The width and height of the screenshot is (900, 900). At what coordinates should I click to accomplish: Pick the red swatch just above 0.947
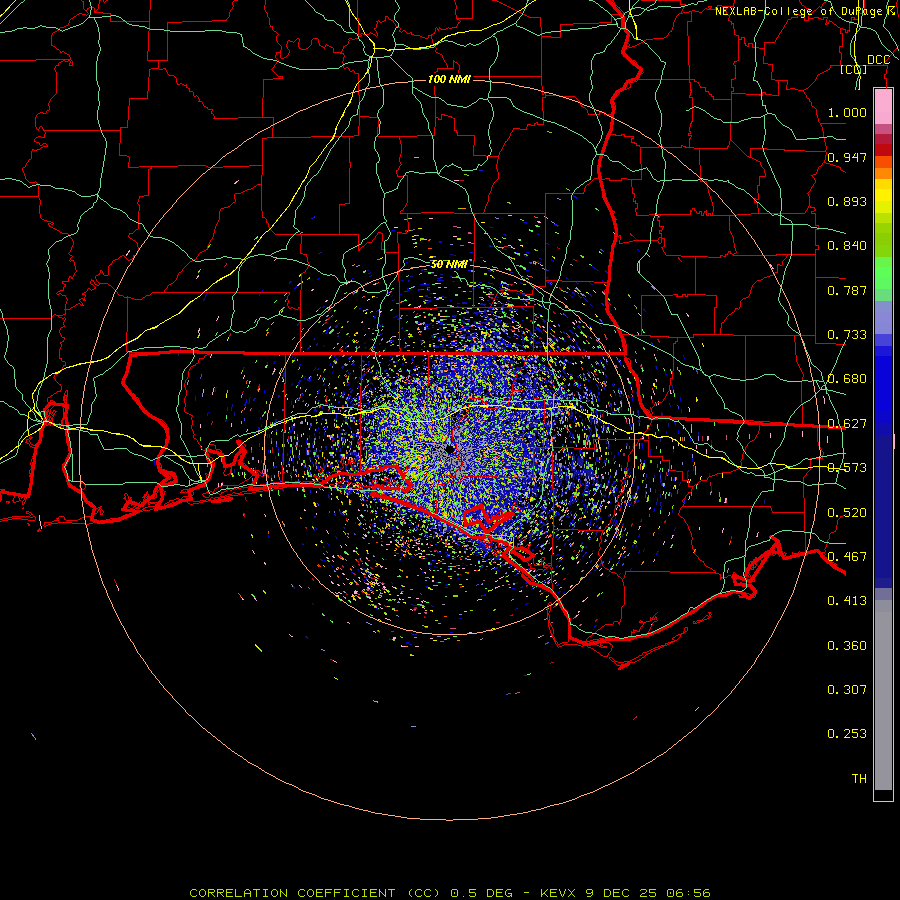click(x=883, y=150)
